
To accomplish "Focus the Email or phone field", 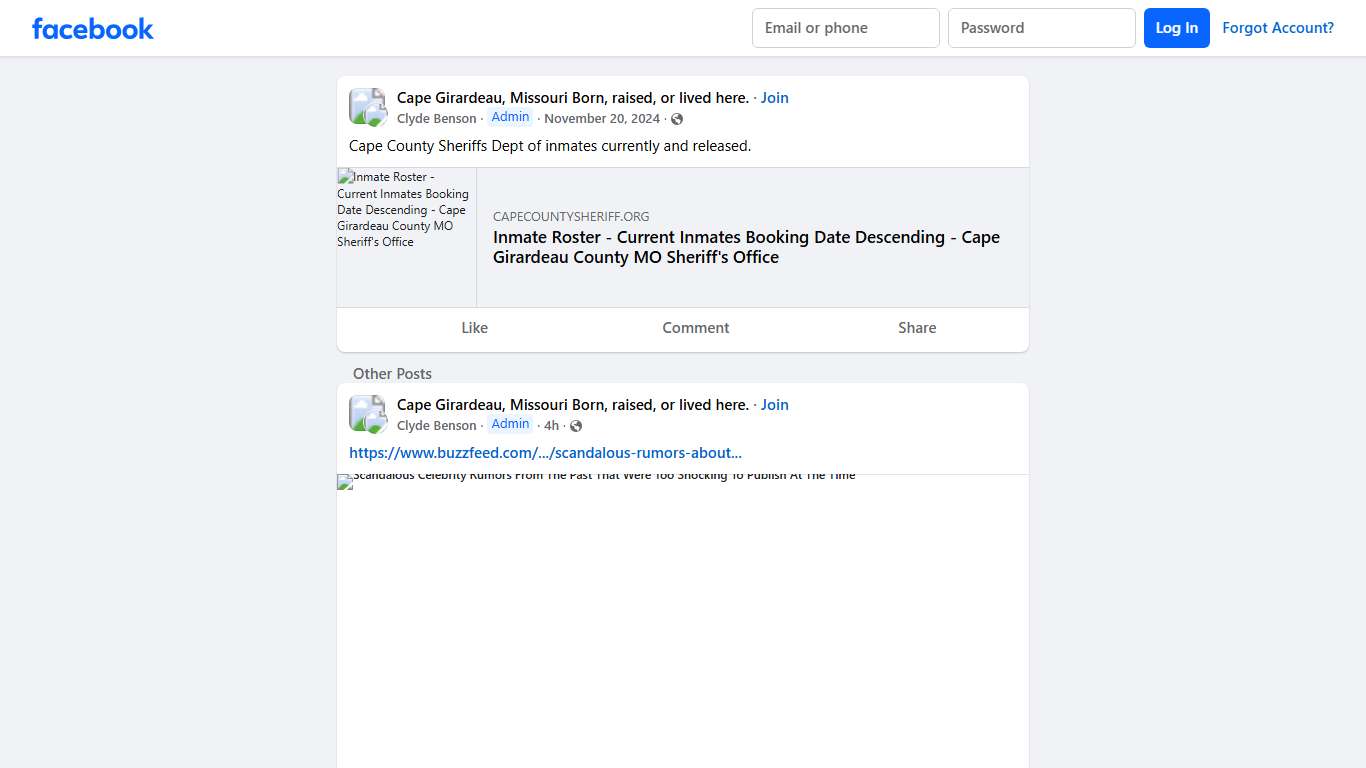I will click(x=845, y=28).
